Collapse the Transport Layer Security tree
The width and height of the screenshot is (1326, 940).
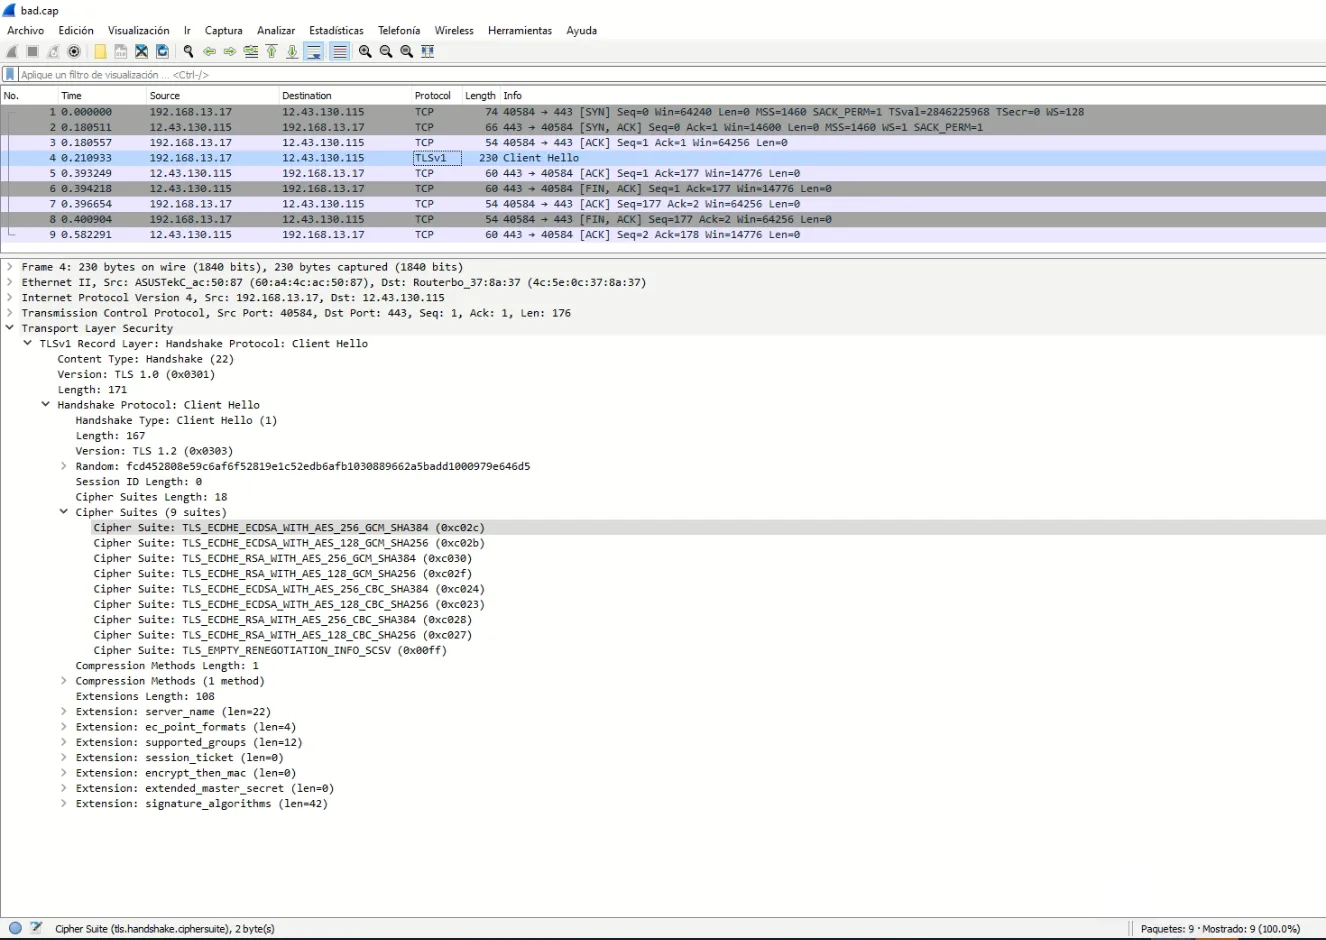10,328
